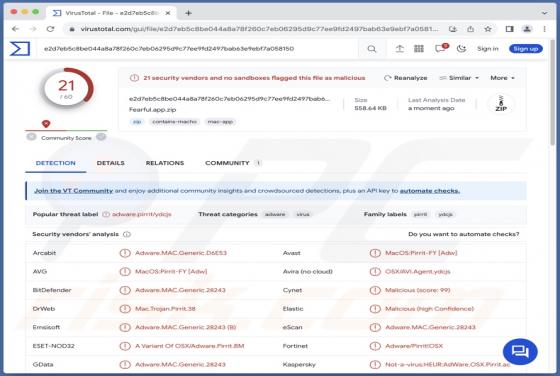This screenshot has height=376, width=560.
Task: Click the browser share icon
Action: 470,29
